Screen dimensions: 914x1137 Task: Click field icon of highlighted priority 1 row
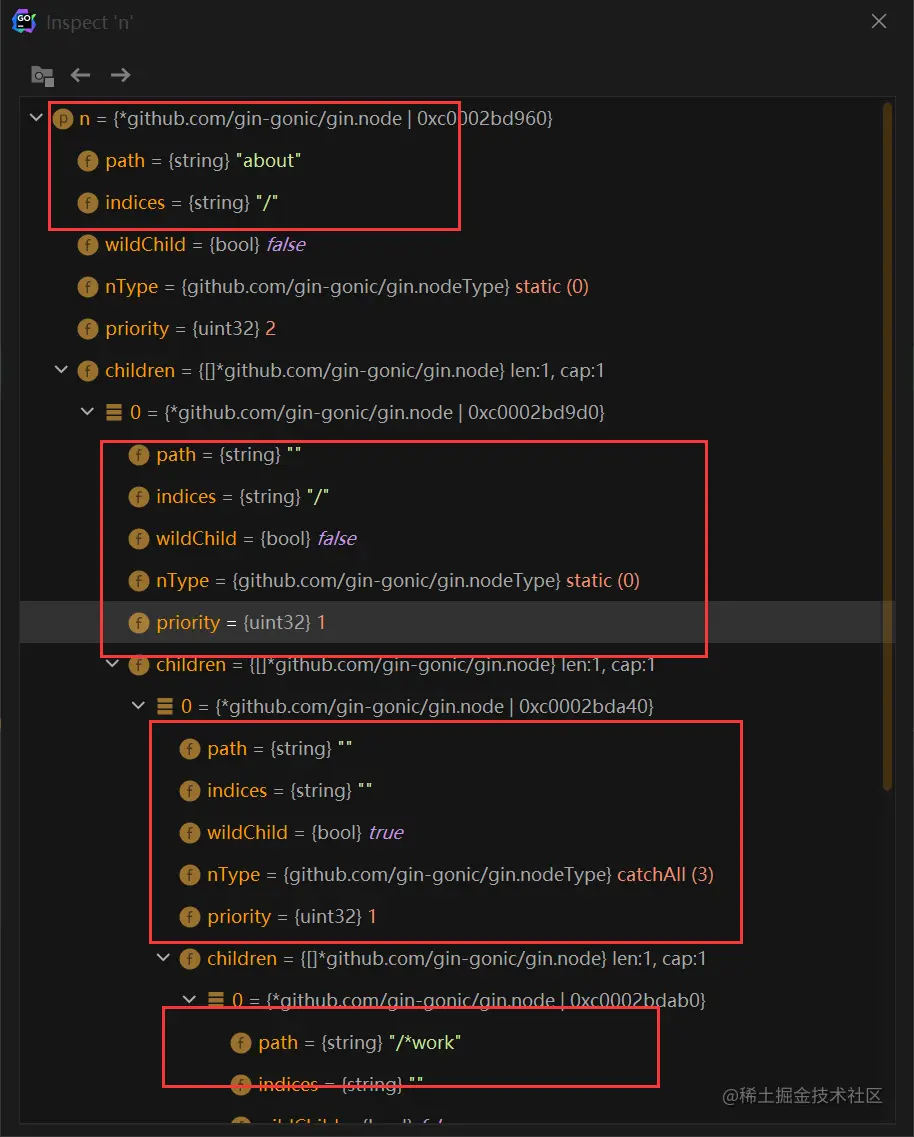pyautogui.click(x=139, y=622)
